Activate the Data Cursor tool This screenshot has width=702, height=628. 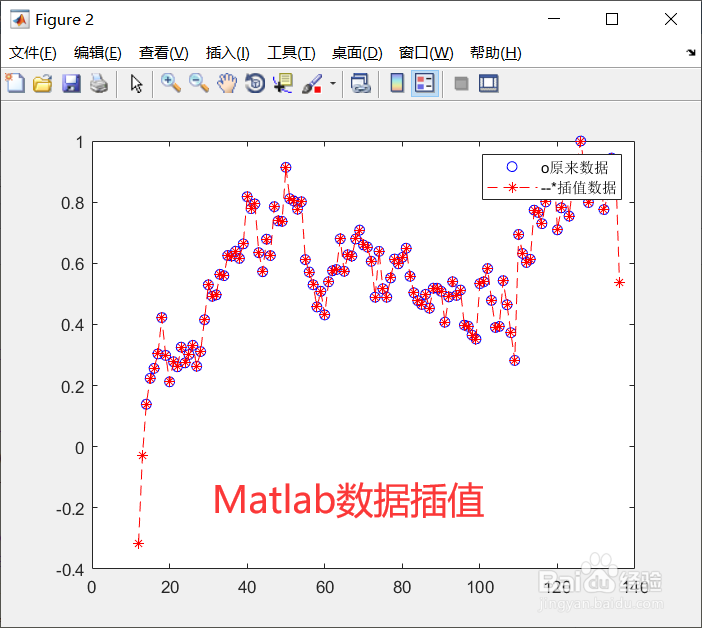click(283, 84)
